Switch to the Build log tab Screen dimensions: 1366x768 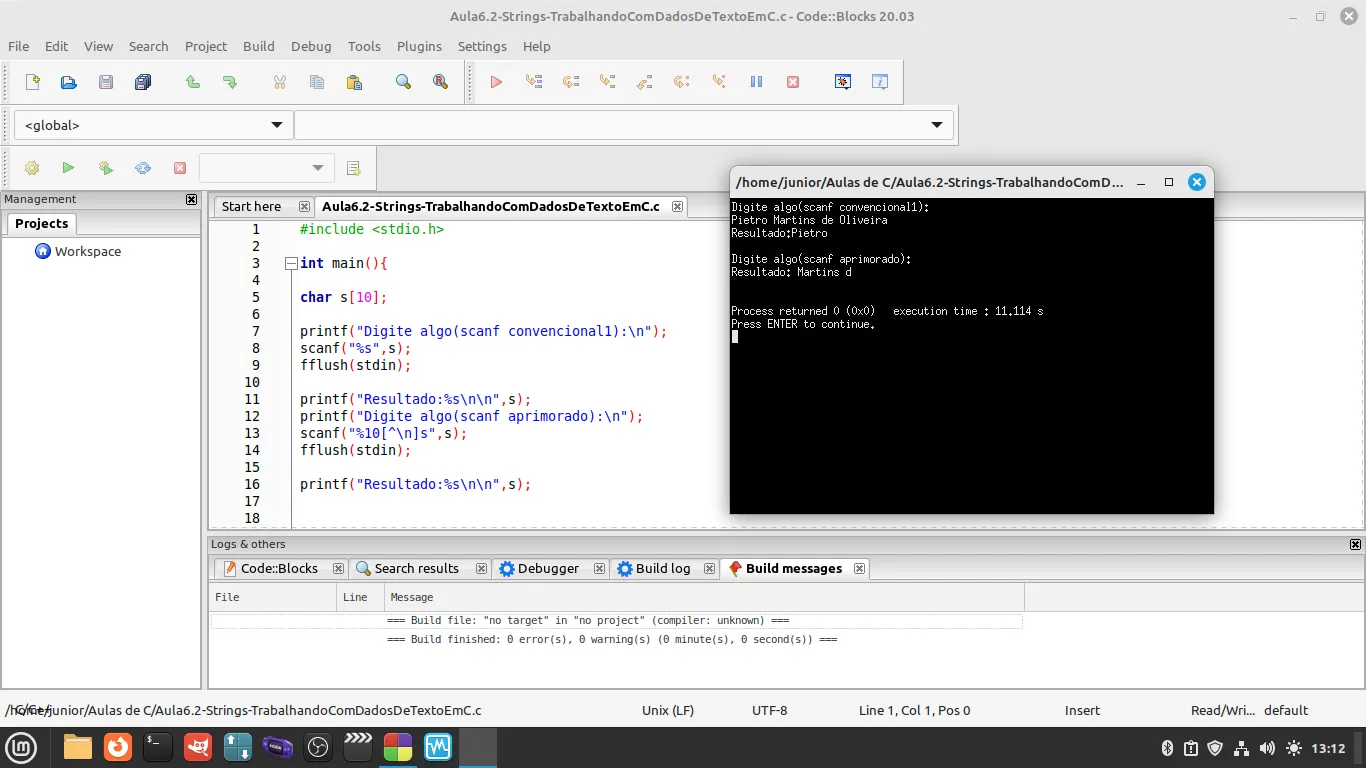pyautogui.click(x=663, y=568)
